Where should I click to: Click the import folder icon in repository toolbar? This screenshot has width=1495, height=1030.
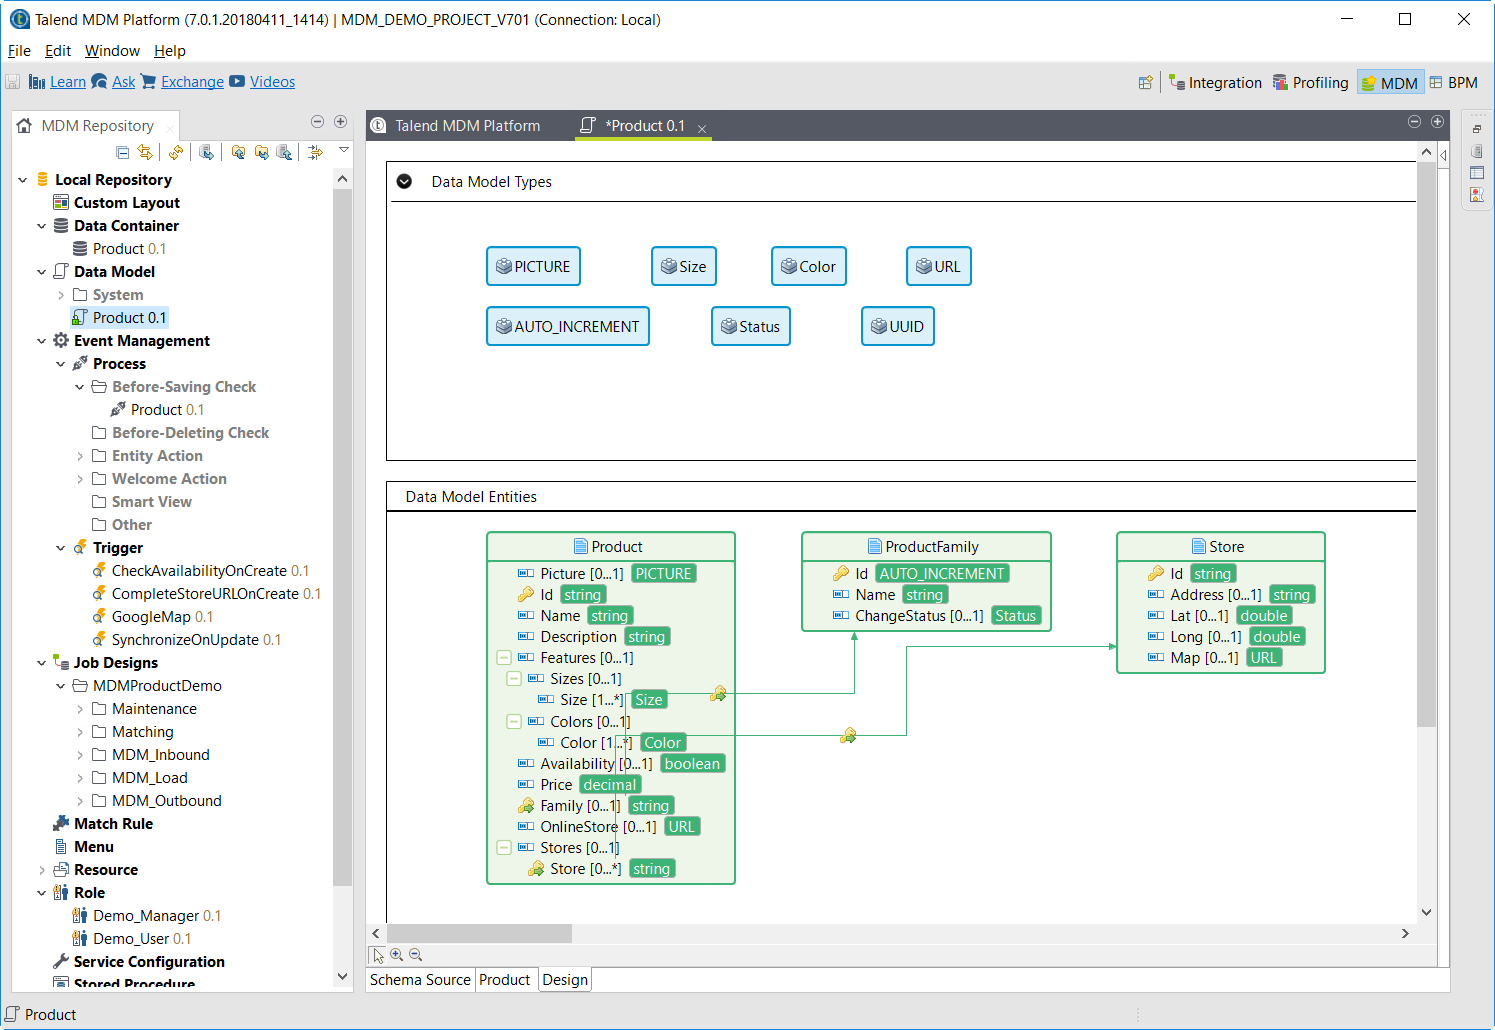tap(238, 152)
